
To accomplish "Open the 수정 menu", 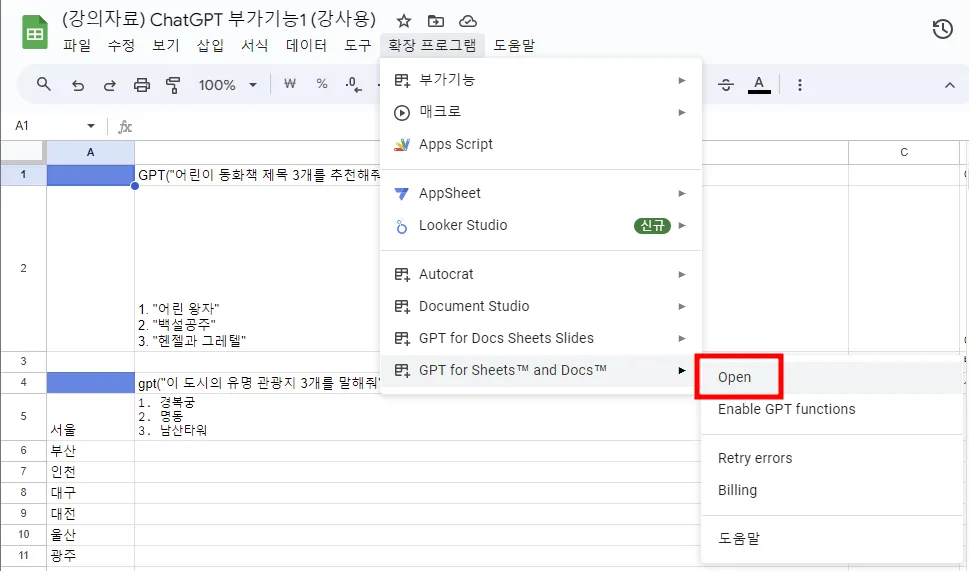I will 121,45.
